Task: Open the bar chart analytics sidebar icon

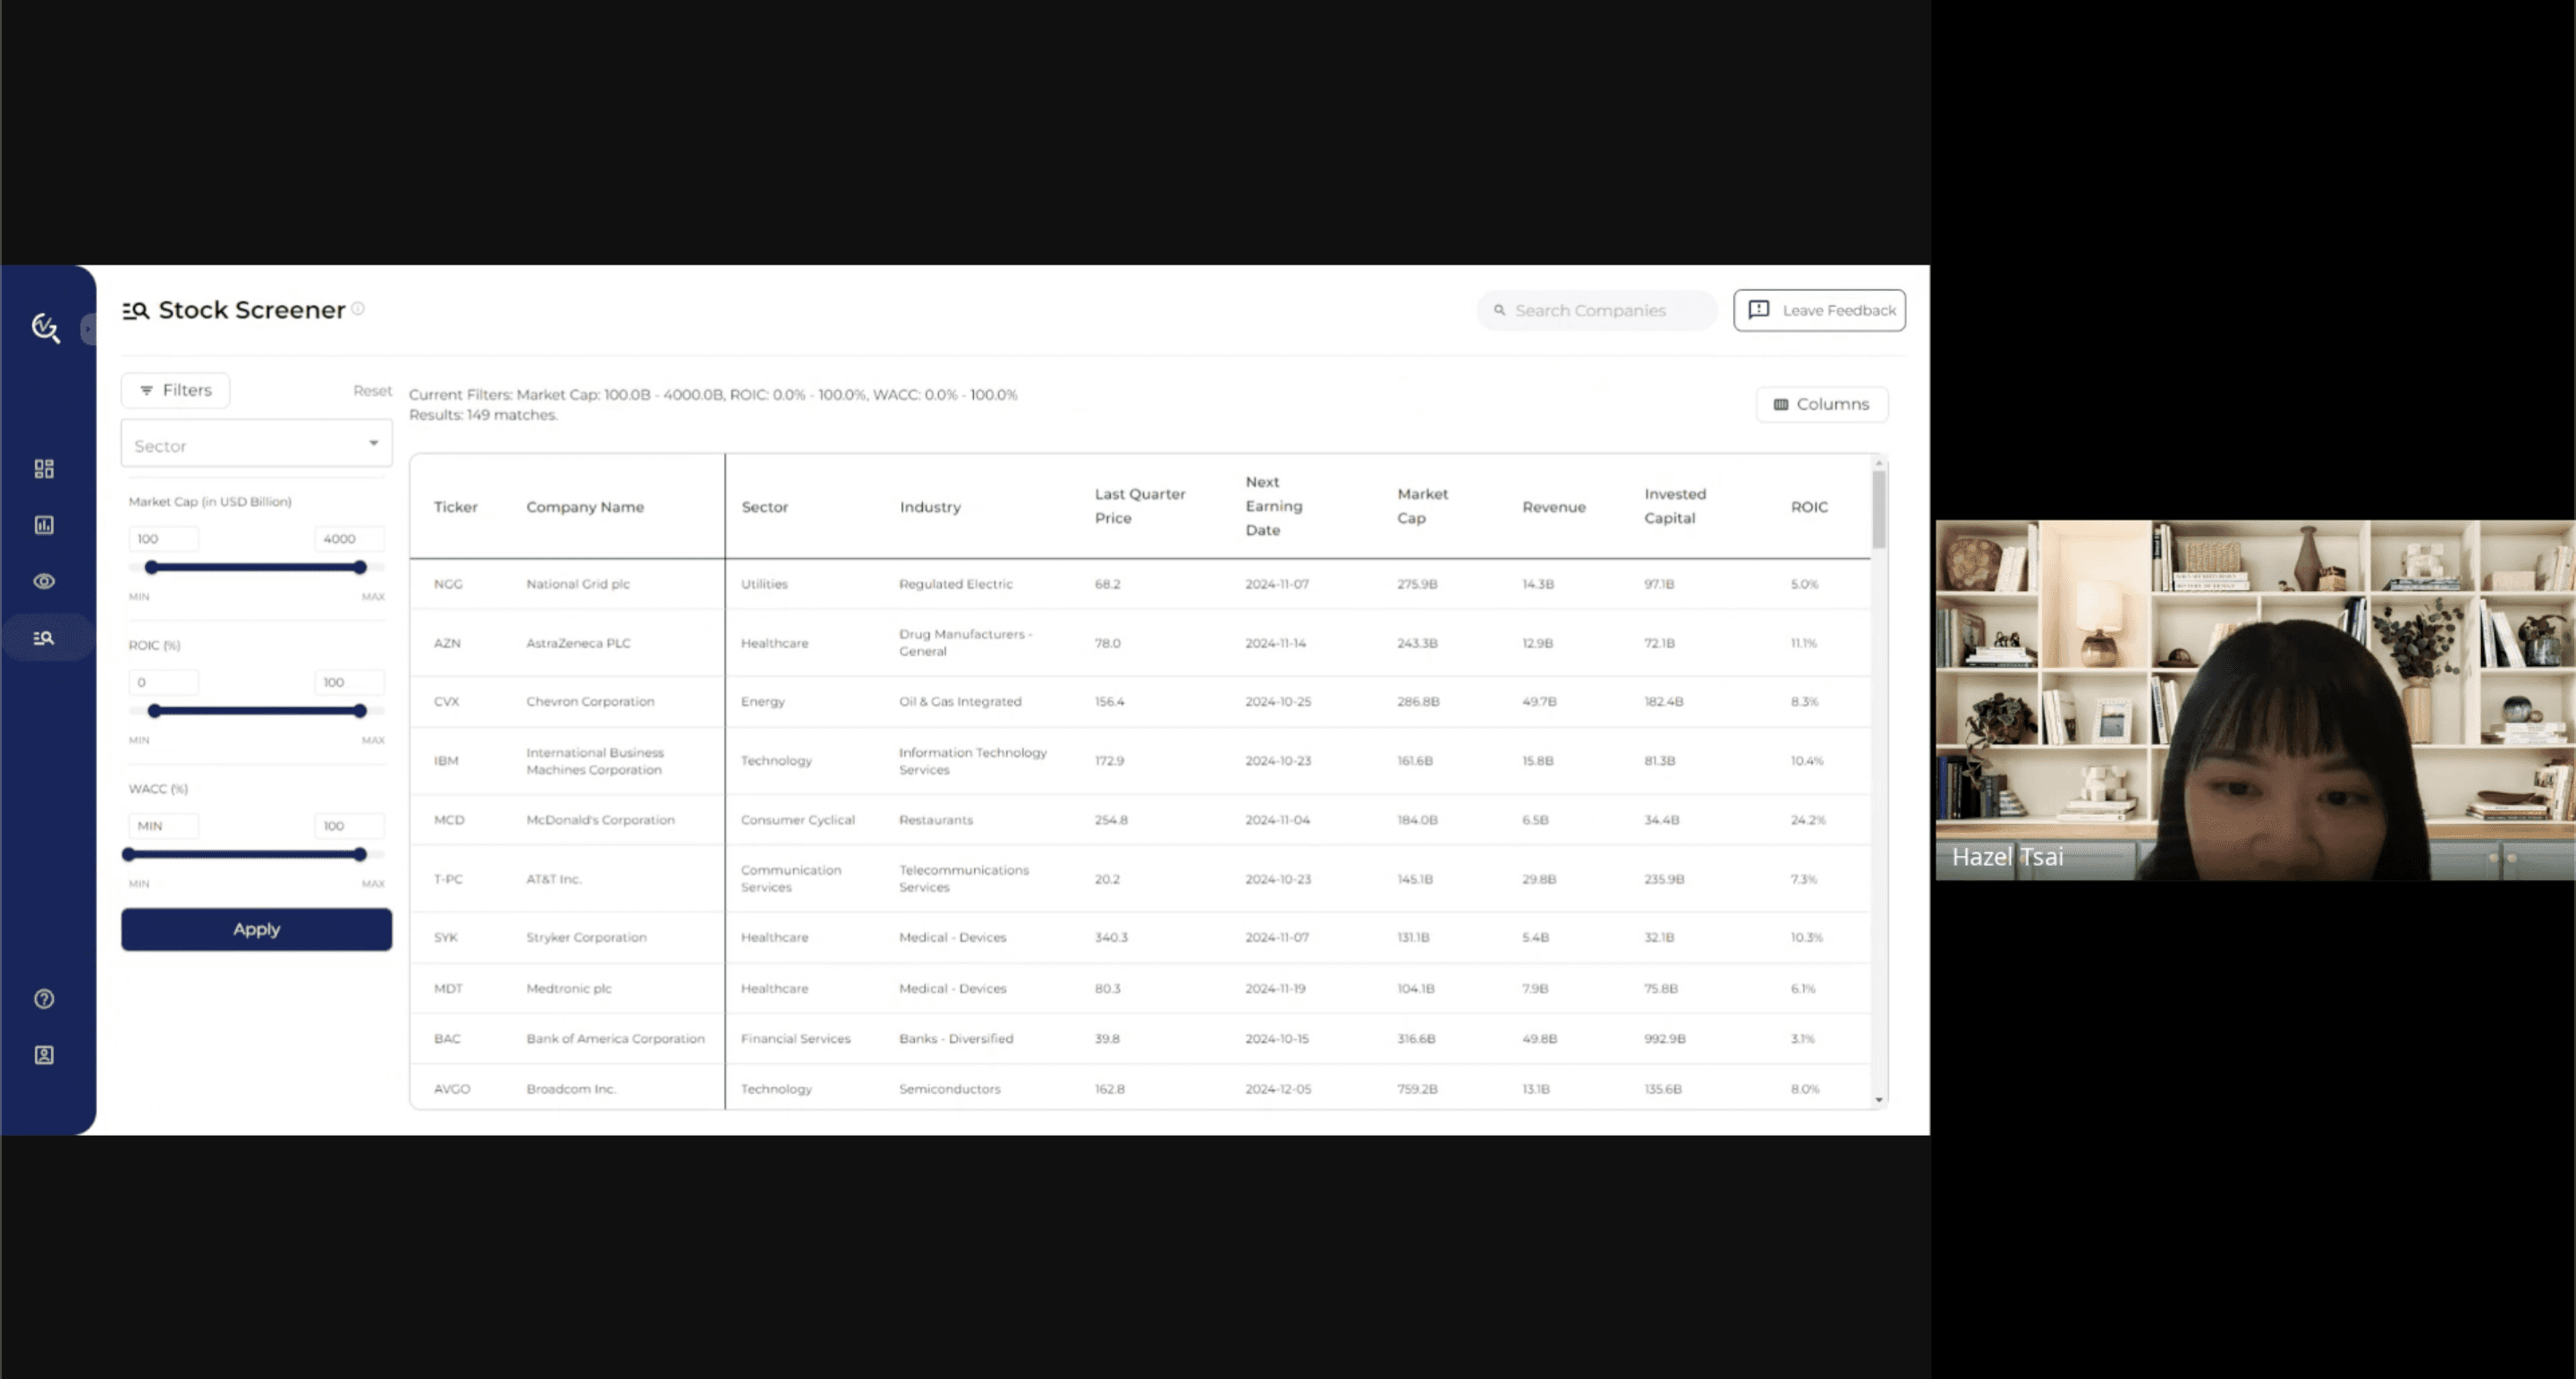Action: click(x=44, y=525)
